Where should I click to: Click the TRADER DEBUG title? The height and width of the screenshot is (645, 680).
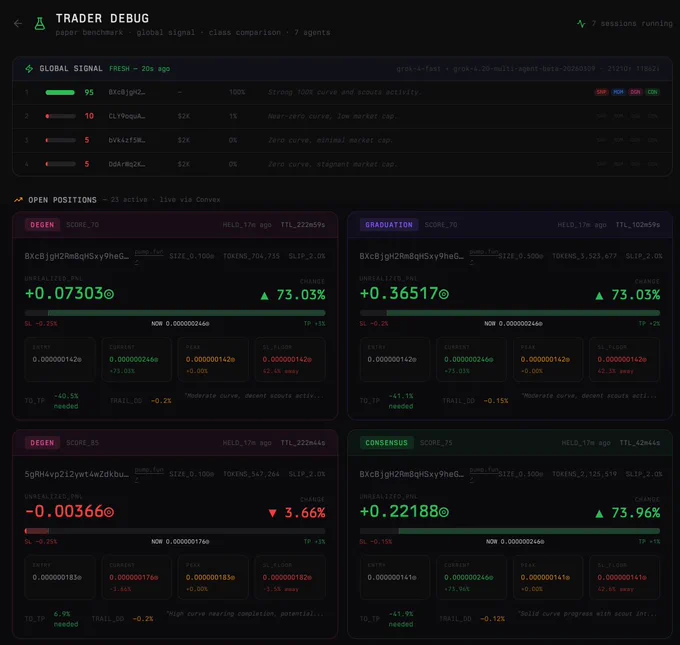pos(102,18)
